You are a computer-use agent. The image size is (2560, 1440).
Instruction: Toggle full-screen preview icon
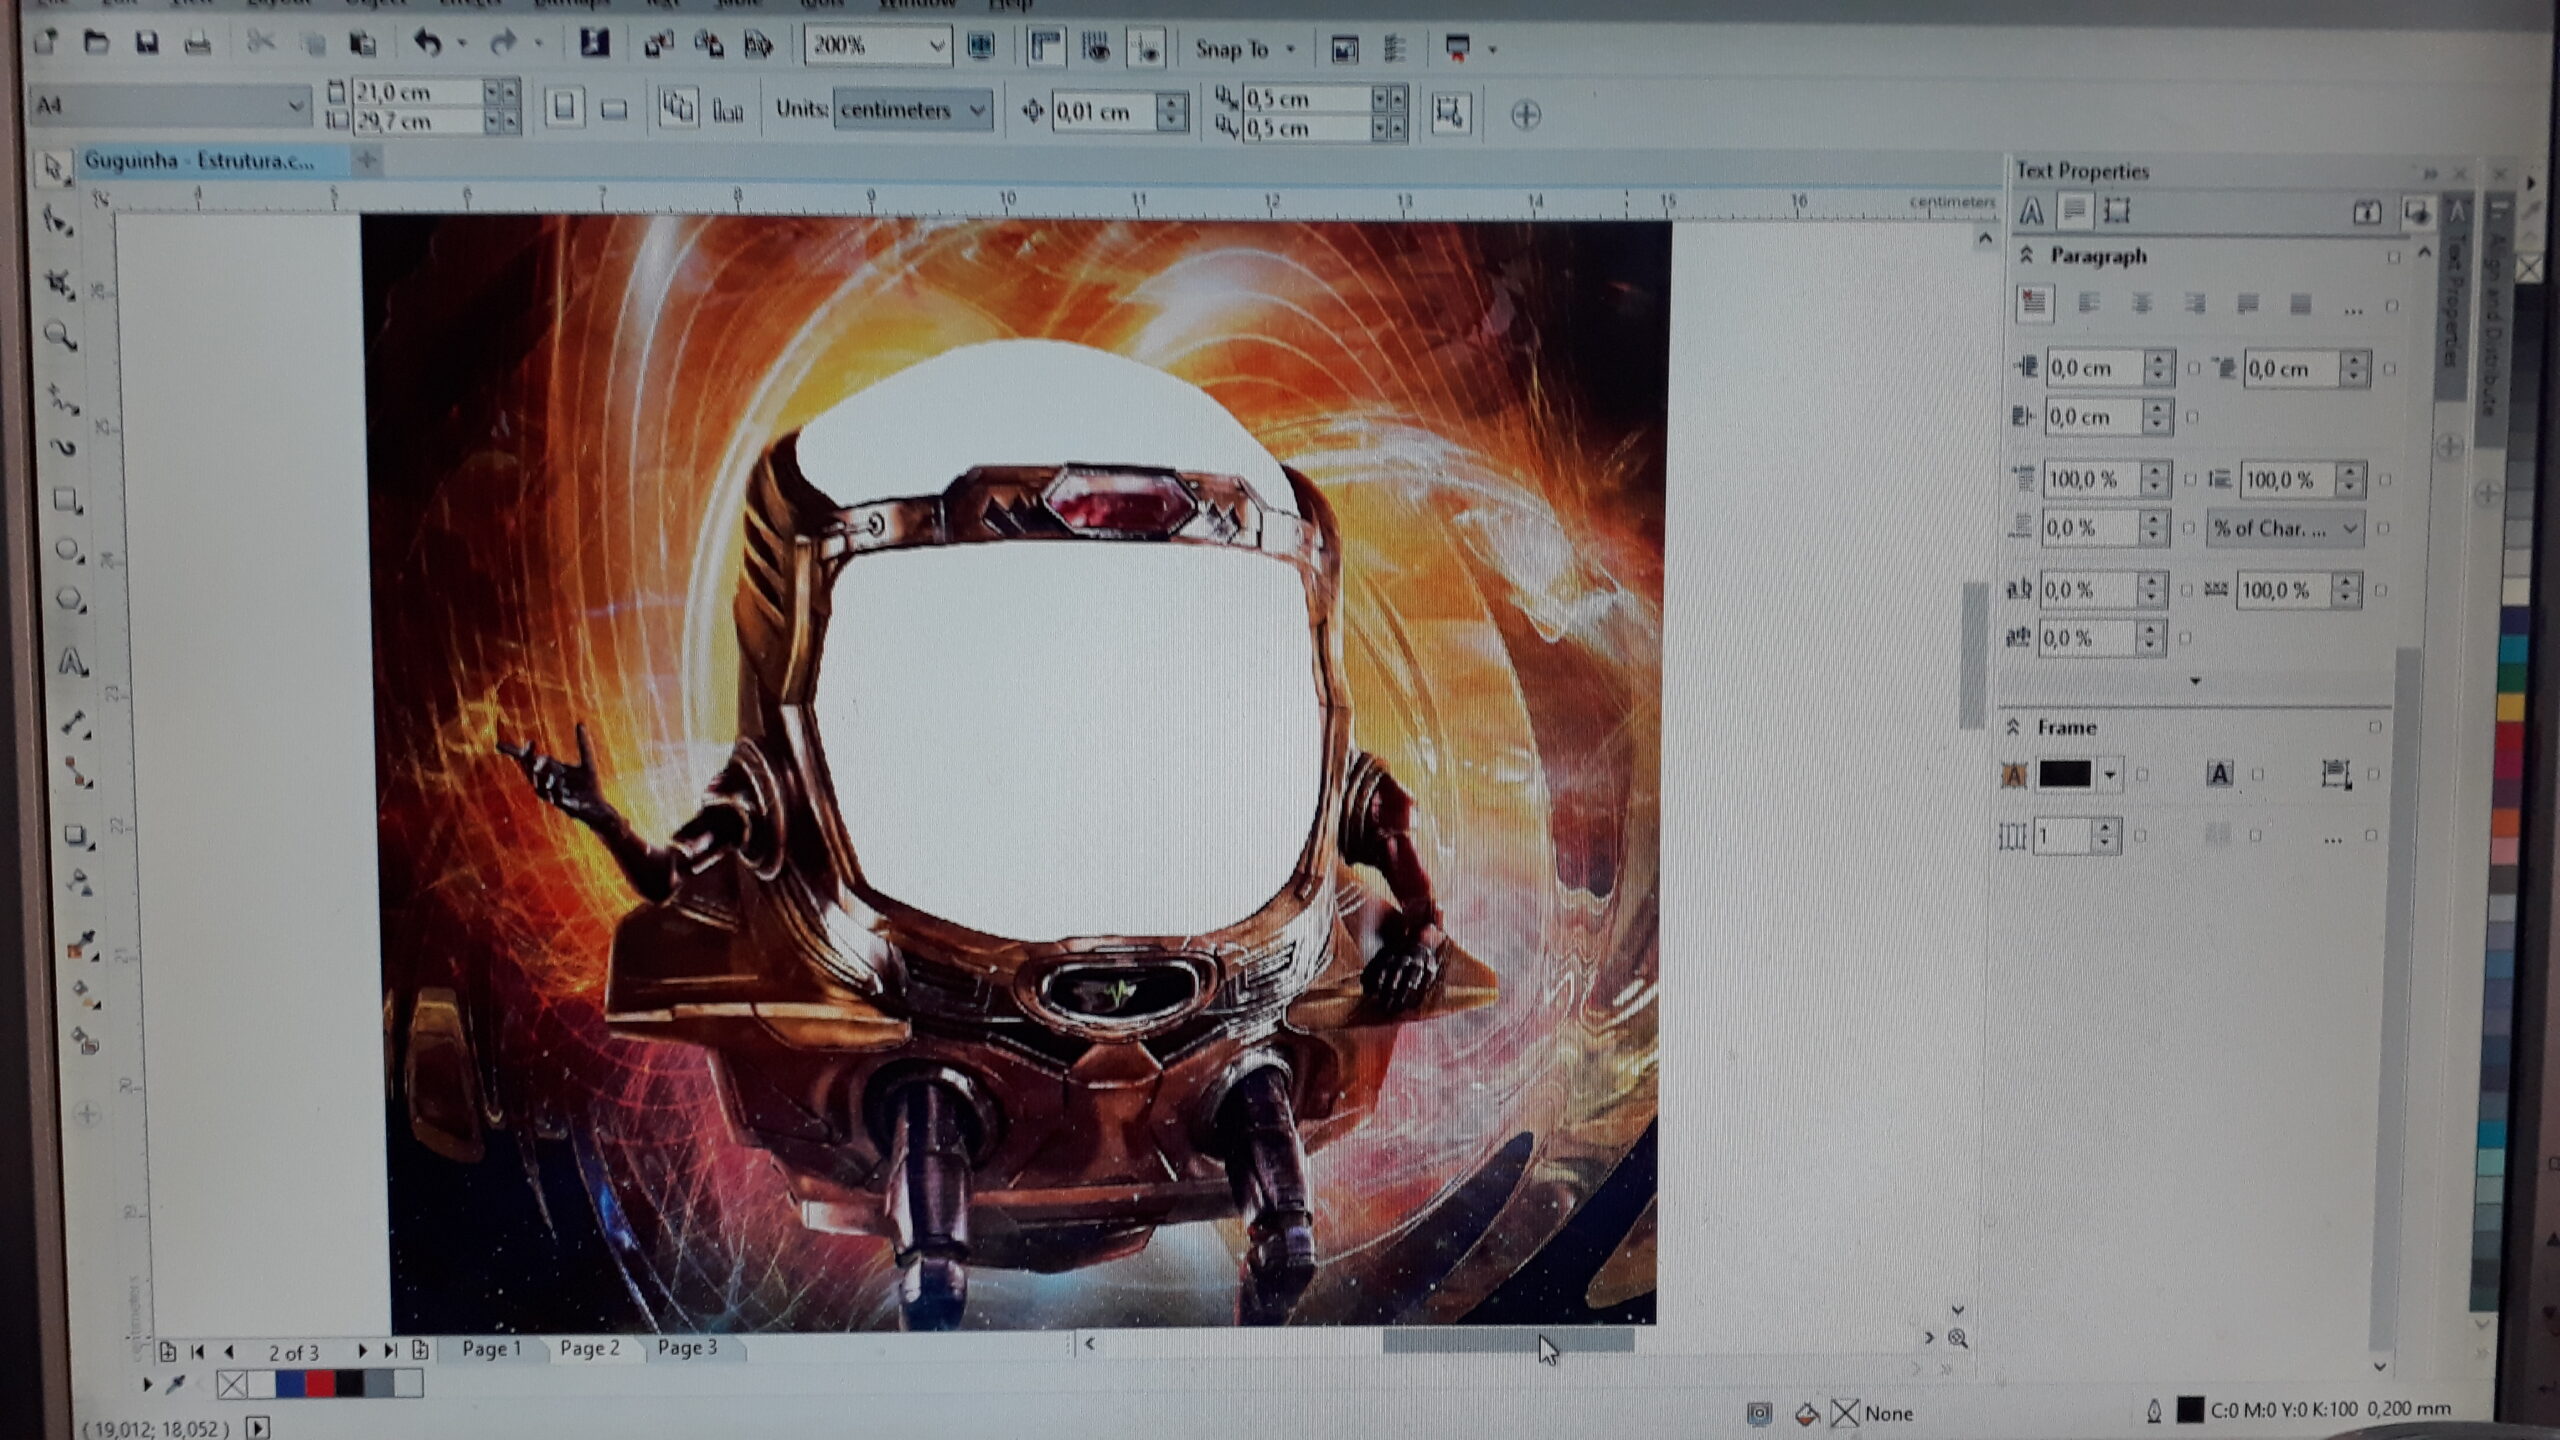pyautogui.click(x=981, y=46)
